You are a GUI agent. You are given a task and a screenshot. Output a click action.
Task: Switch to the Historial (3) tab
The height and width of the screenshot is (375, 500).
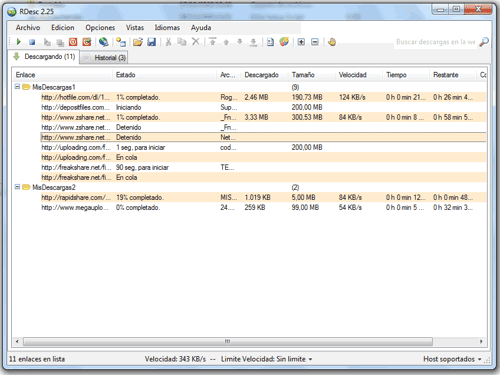pyautogui.click(x=104, y=58)
